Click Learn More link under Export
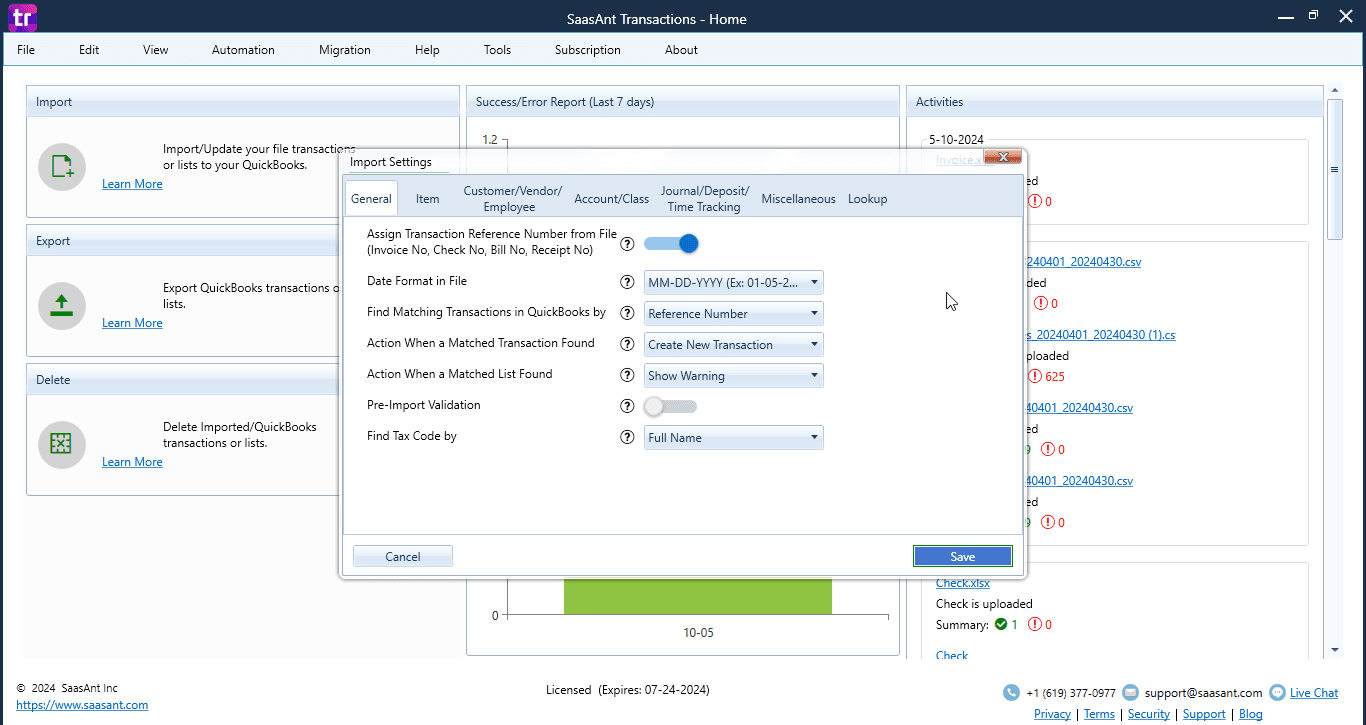Viewport: 1366px width, 725px height. pos(132,323)
